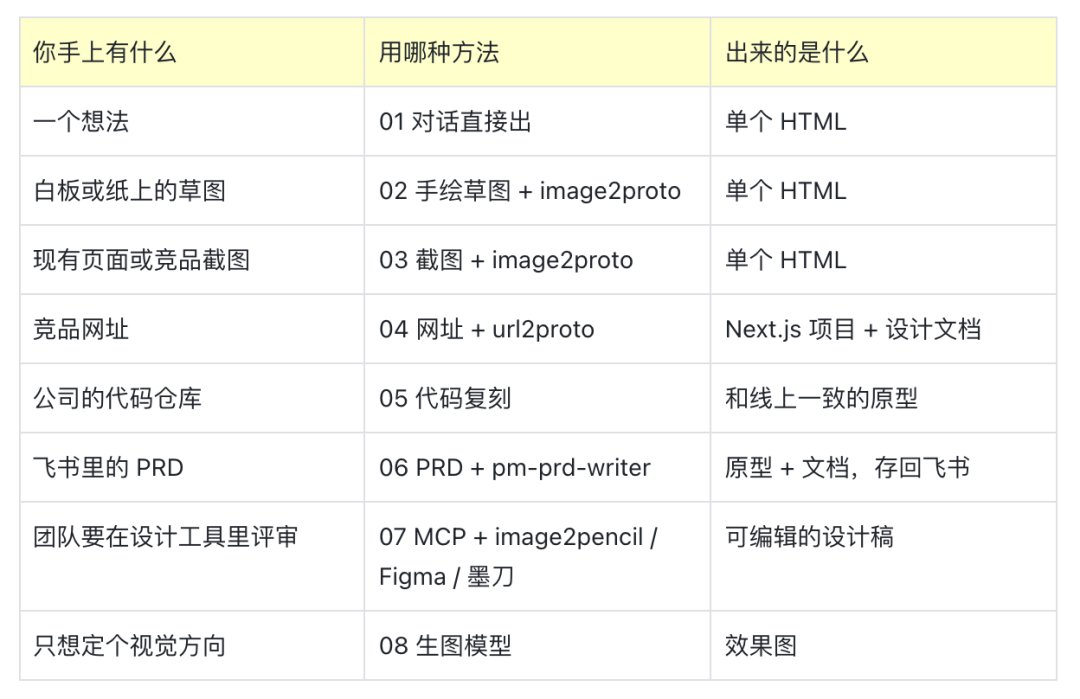Select the cell "08 生图模型"
Image resolution: width=1080 pixels, height=699 pixels.
tap(537, 646)
